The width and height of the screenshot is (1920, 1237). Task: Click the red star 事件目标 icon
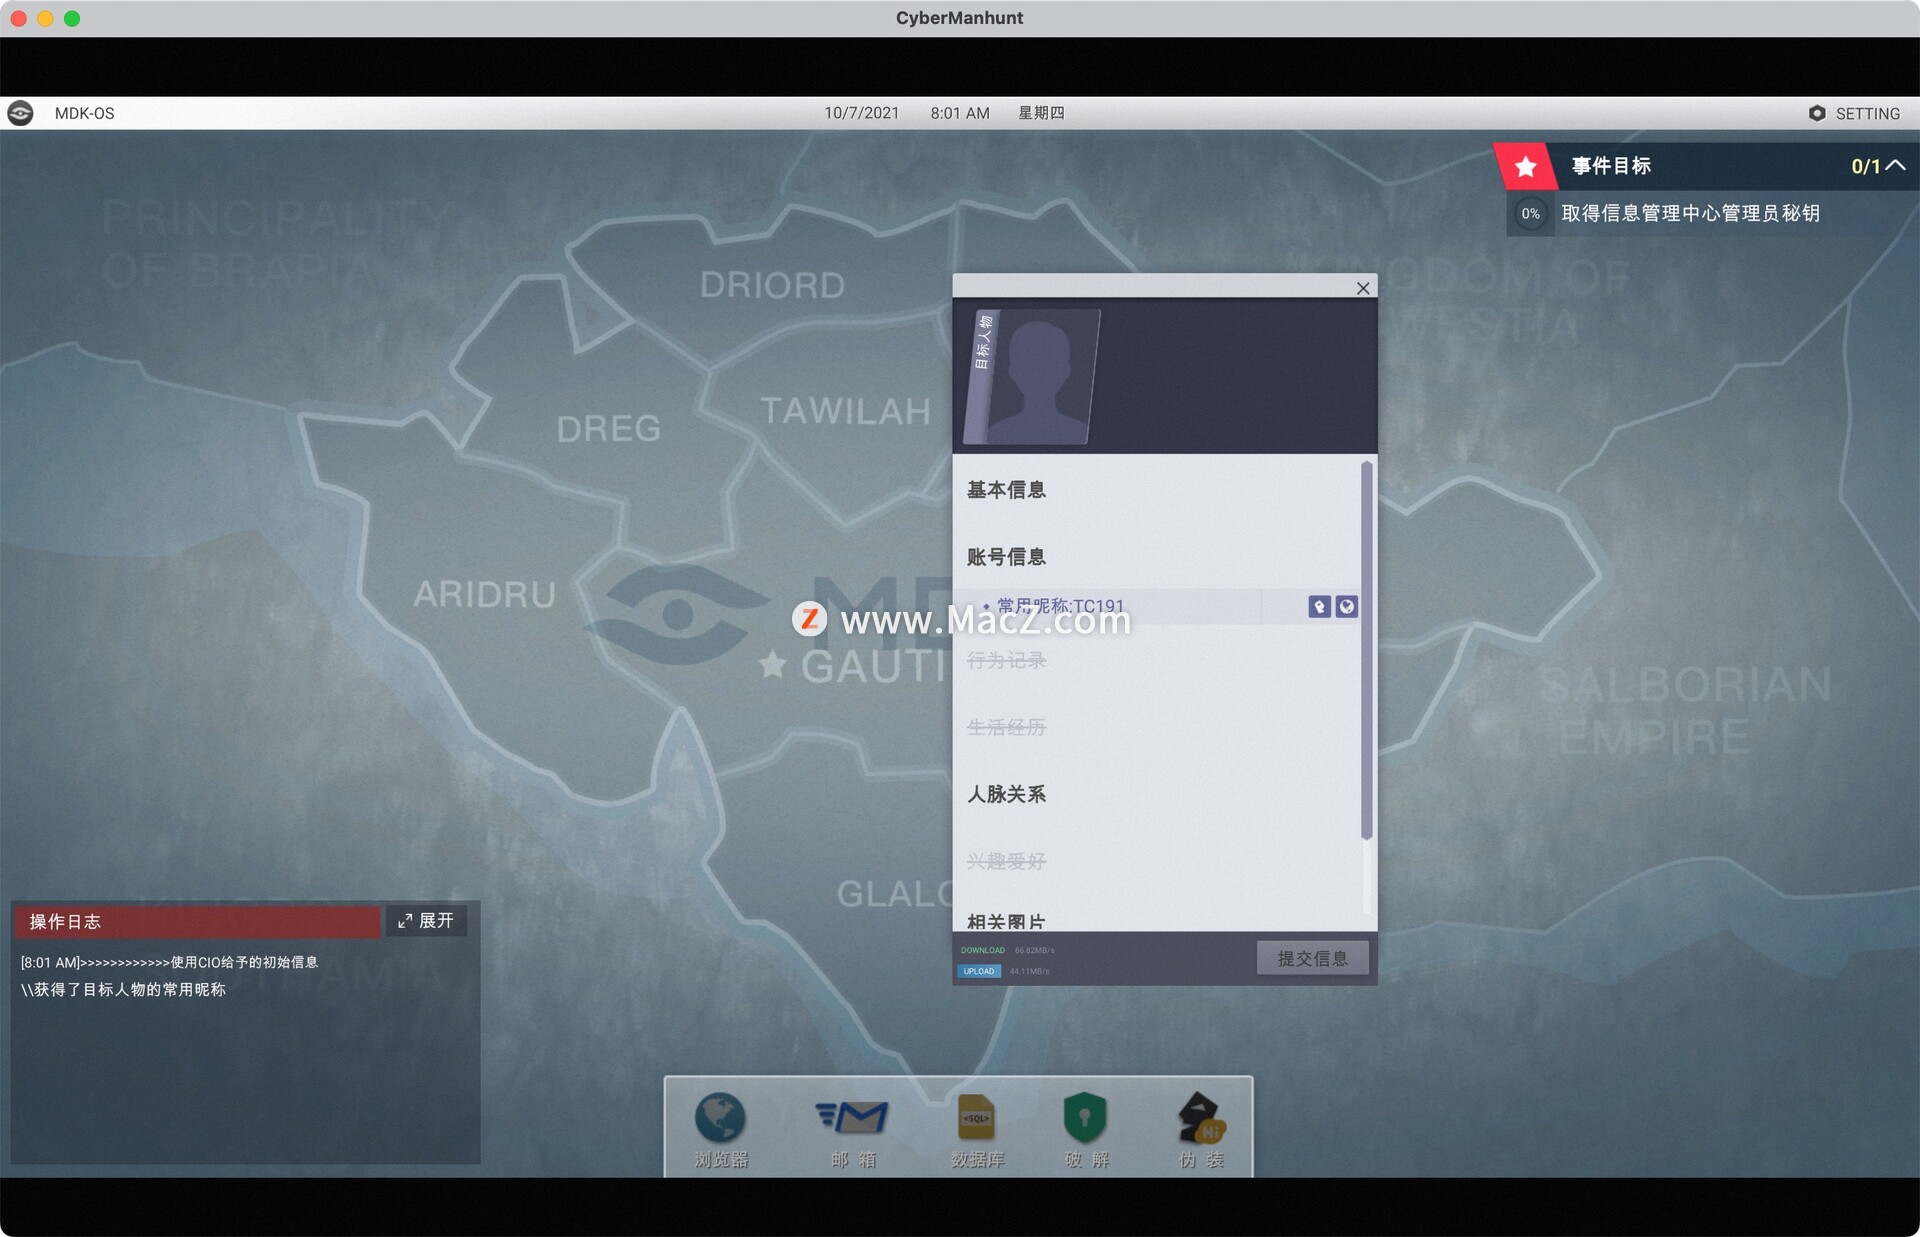pyautogui.click(x=1525, y=167)
